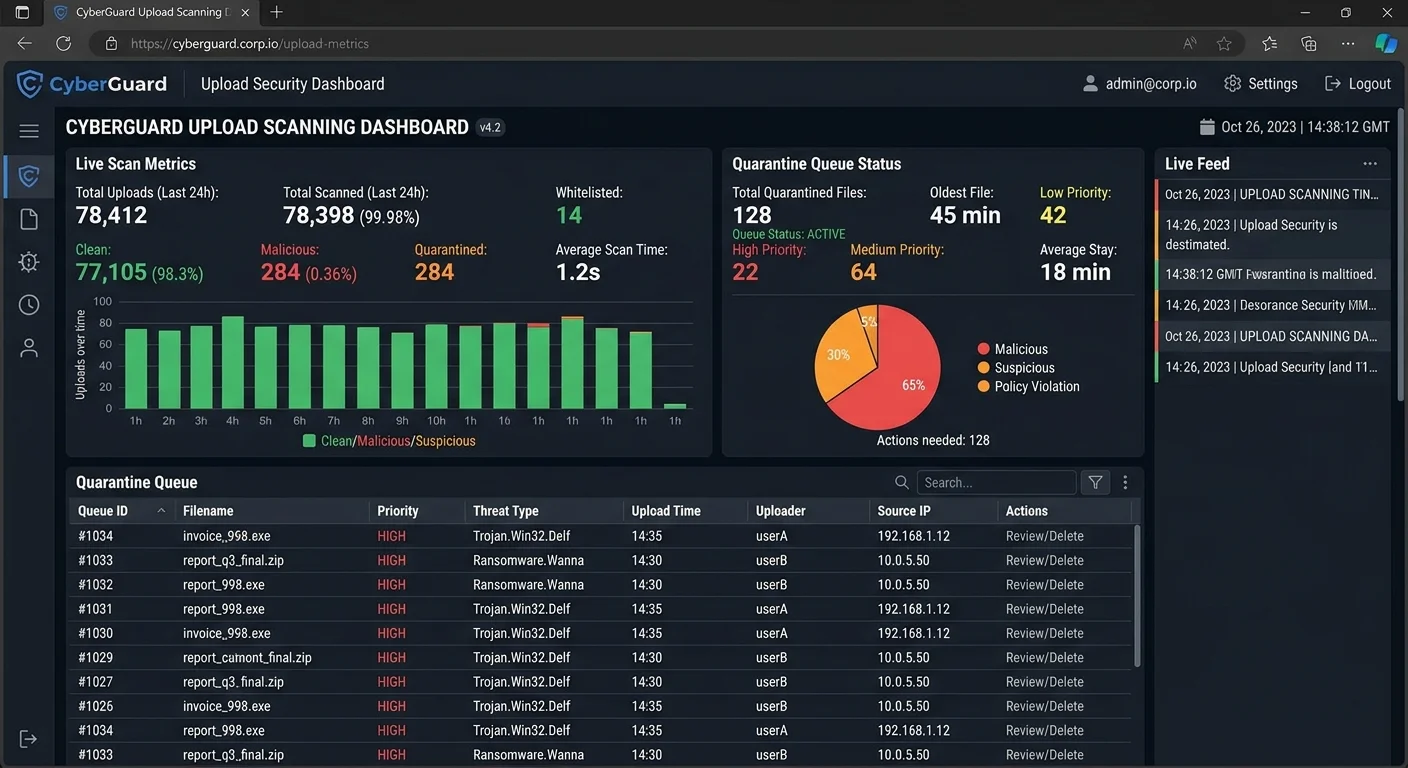Click the Clean/Malicious/Suspicious chart legend
Screen dimensions: 1408x768
click(x=389, y=441)
